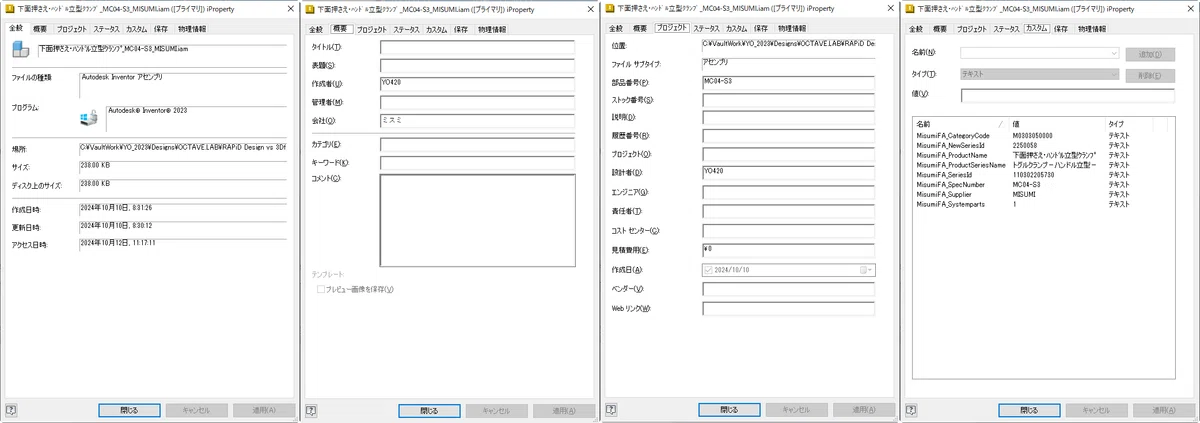Image resolution: width=1200 pixels, height=423 pixels.
Task: Click the キーワード(K) input field
Action: click(x=477, y=162)
